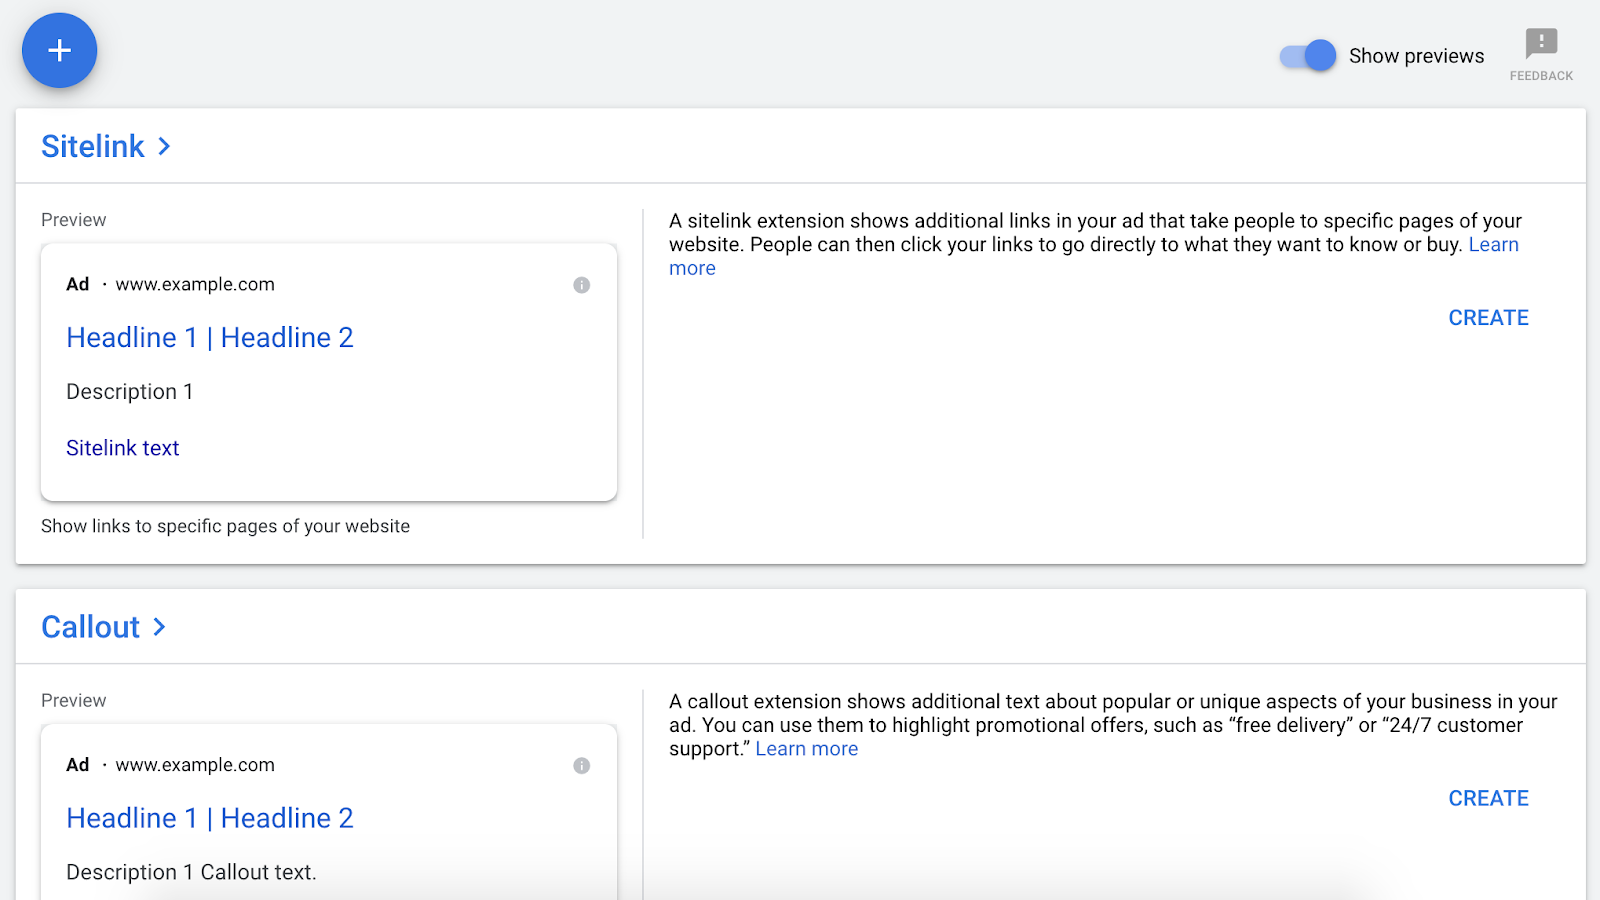Disable the Show previews toggle
Screen dimensions: 1600x900
(x=1308, y=56)
